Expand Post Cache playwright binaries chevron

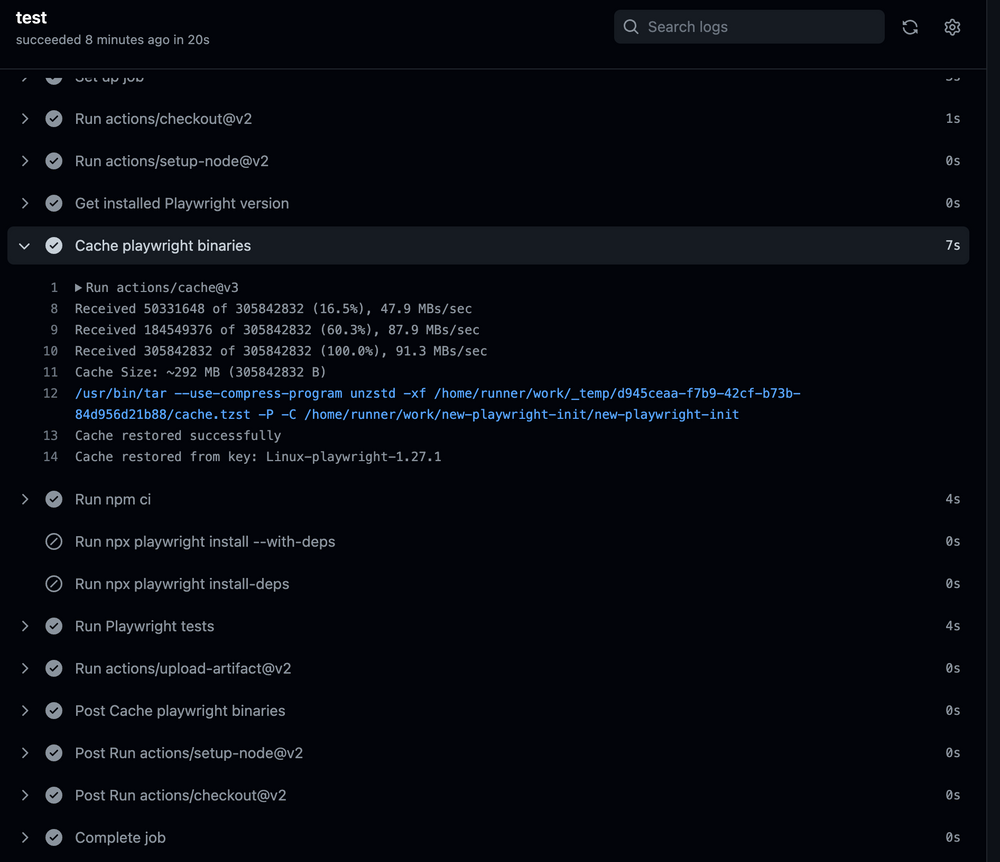[25, 710]
